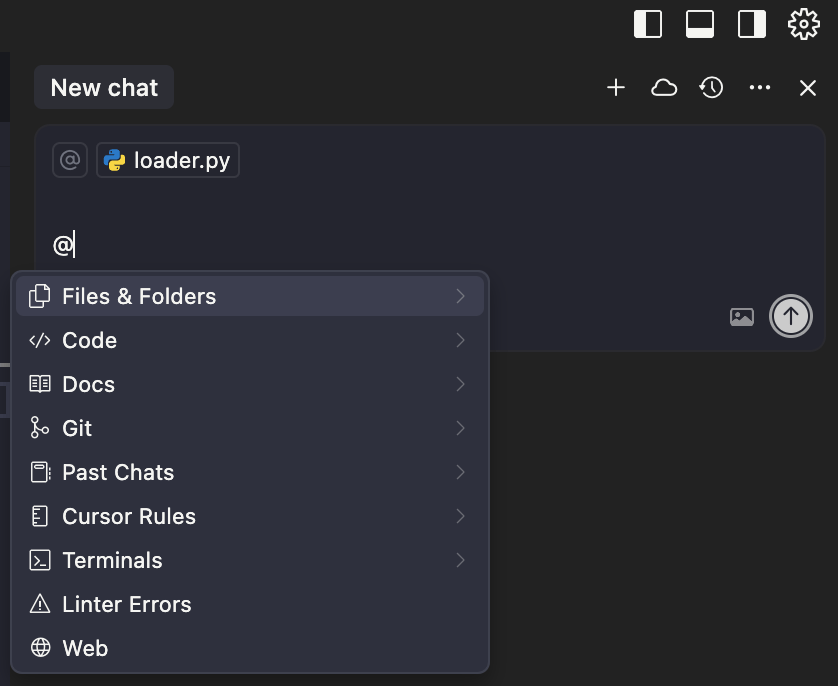Choose Git from the mention menu
Viewport: 838px width, 686px height.
pos(250,428)
